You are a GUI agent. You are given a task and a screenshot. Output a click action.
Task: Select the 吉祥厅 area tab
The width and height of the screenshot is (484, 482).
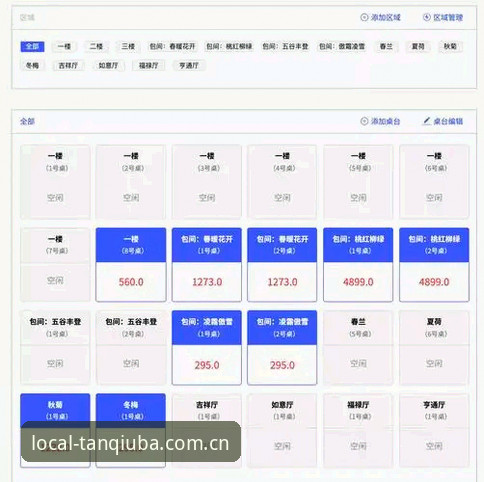[68, 65]
